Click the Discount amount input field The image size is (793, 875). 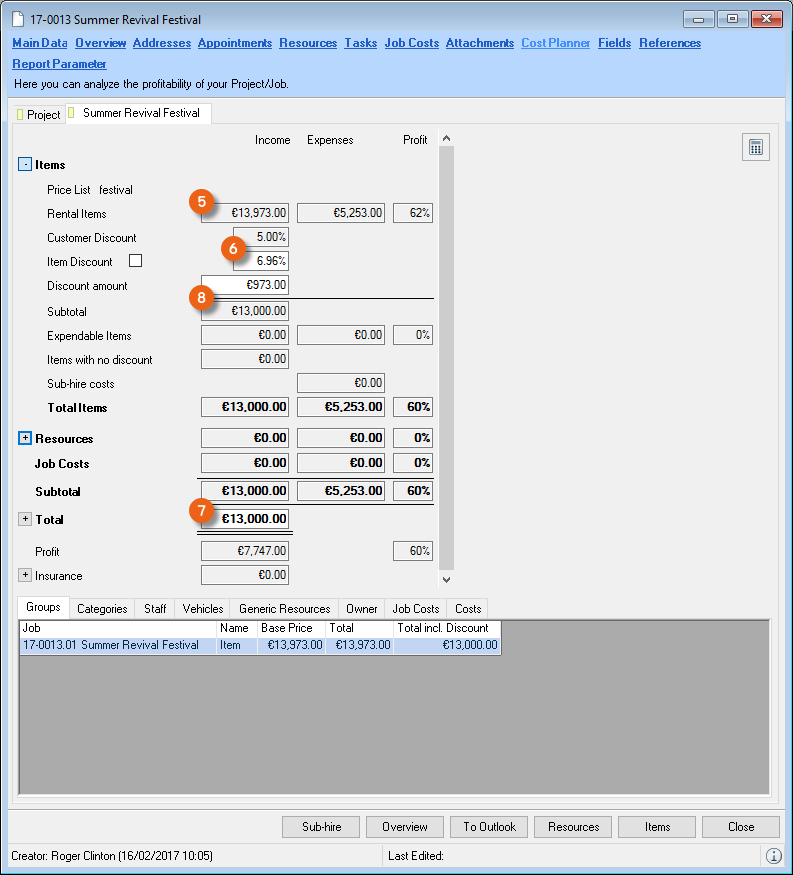tap(245, 286)
